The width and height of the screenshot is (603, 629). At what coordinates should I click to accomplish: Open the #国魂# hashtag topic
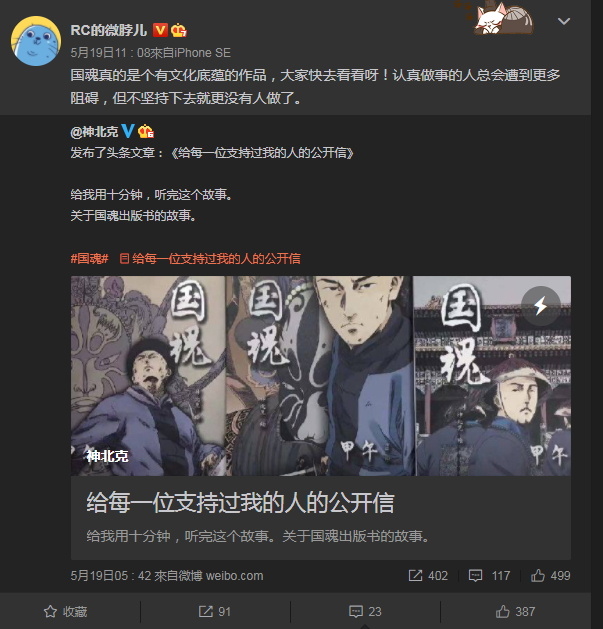pyautogui.click(x=89, y=259)
